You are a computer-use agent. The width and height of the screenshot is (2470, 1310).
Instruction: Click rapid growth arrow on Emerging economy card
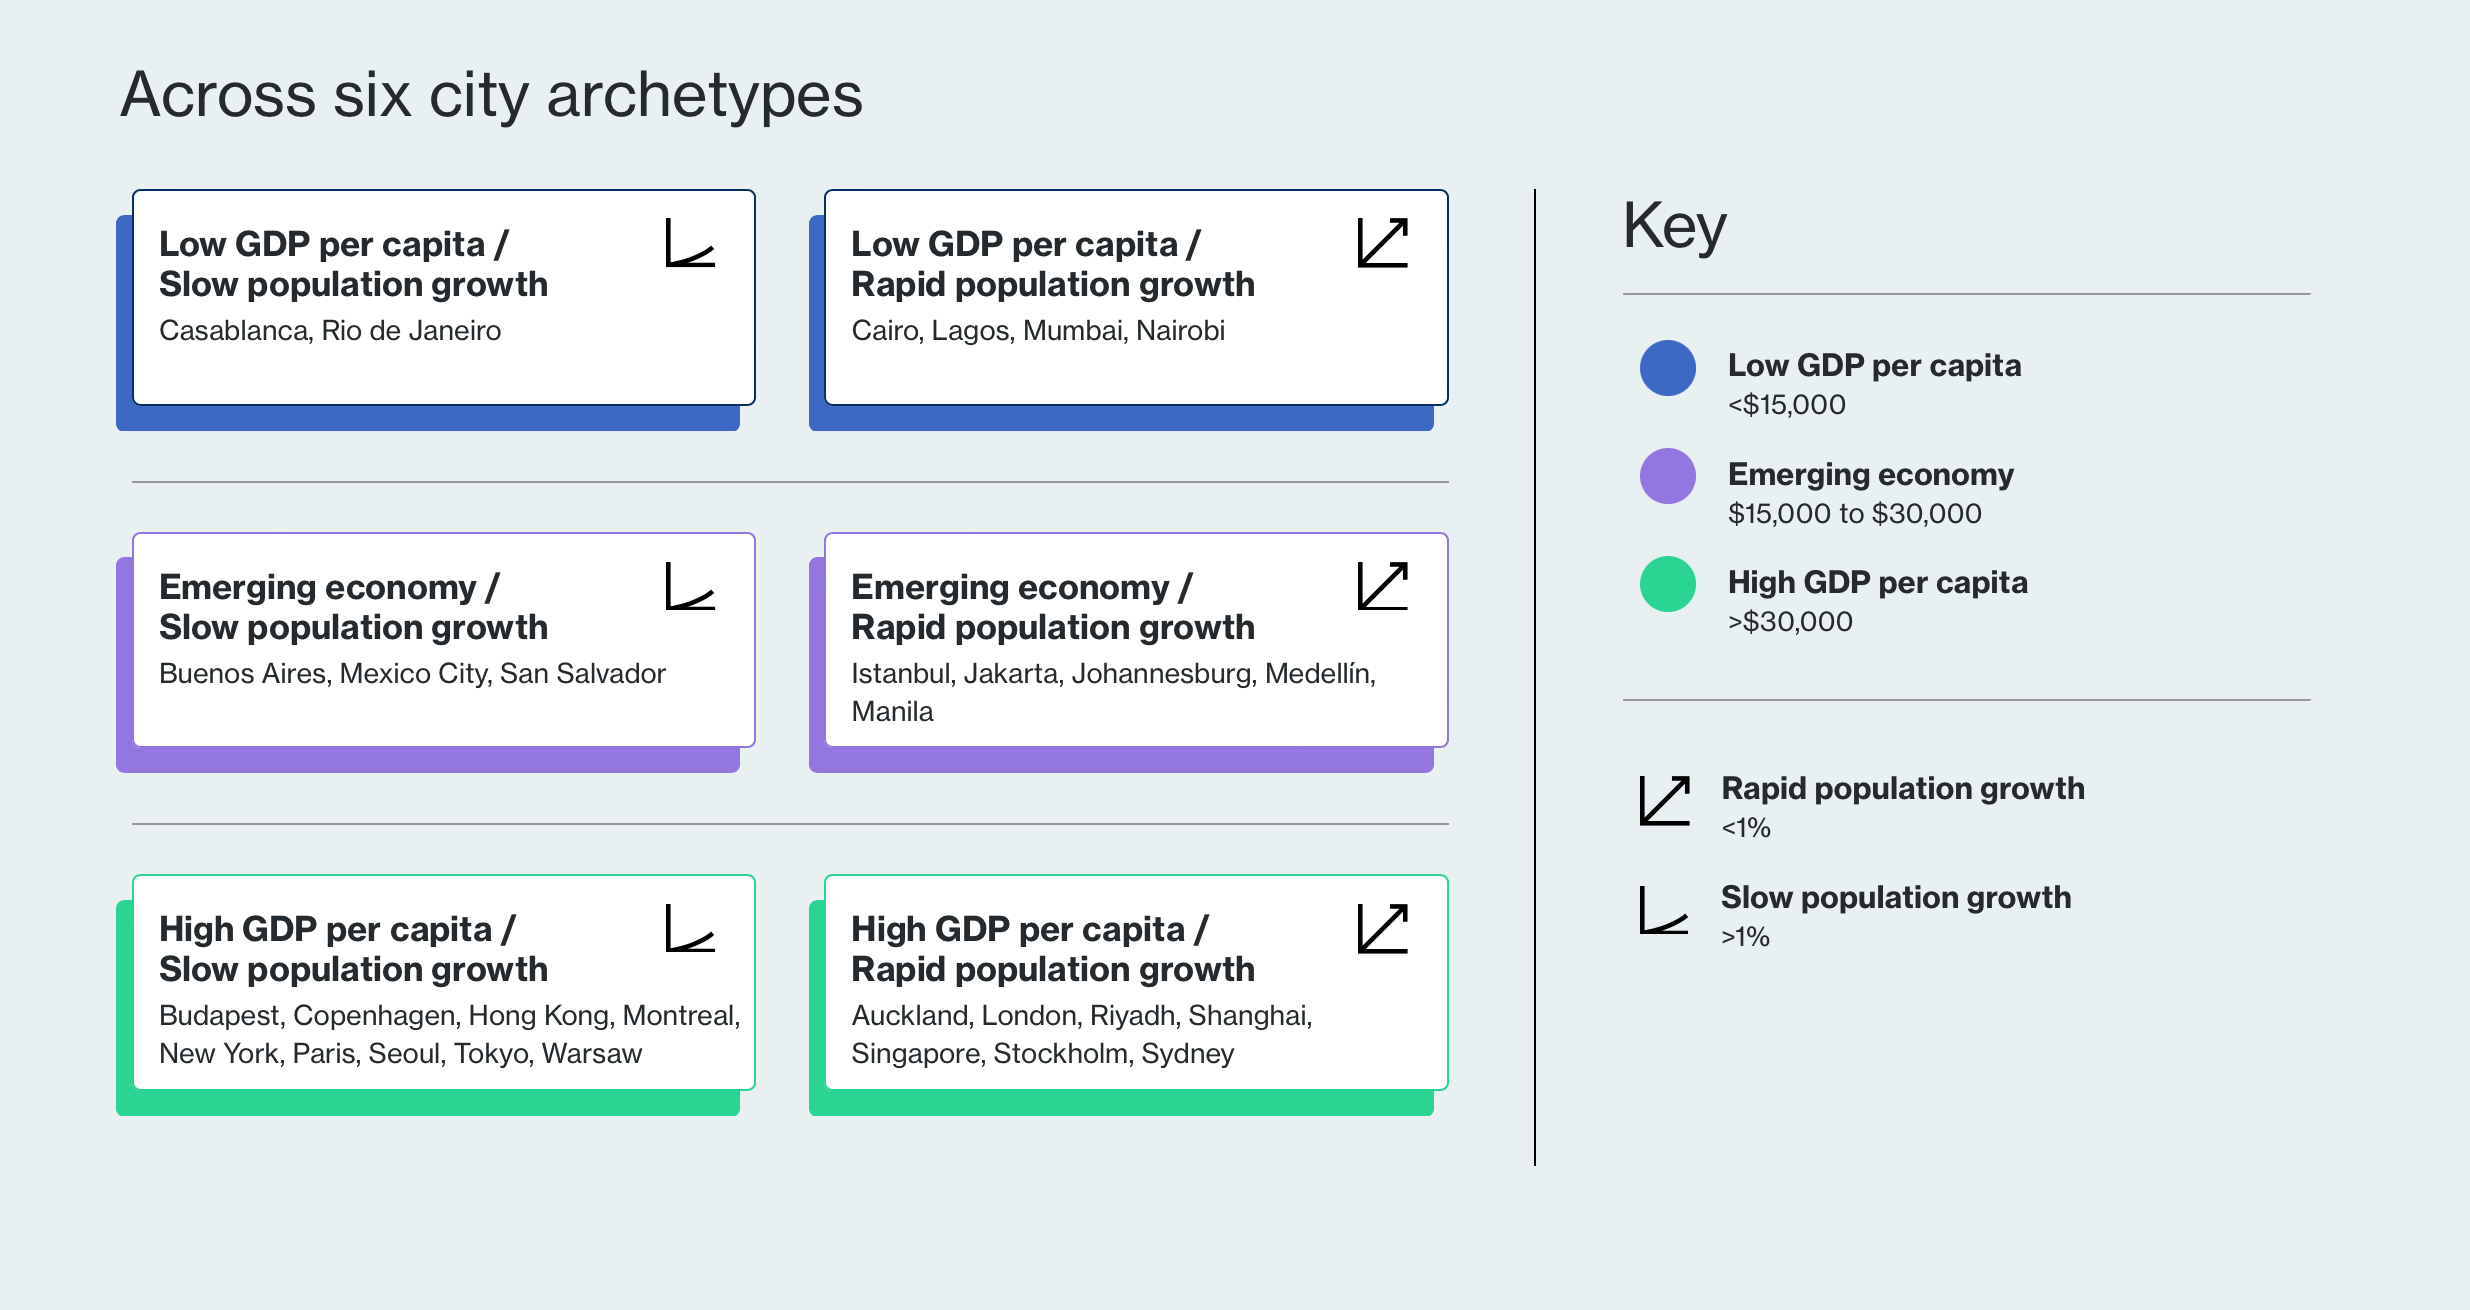(x=1383, y=586)
